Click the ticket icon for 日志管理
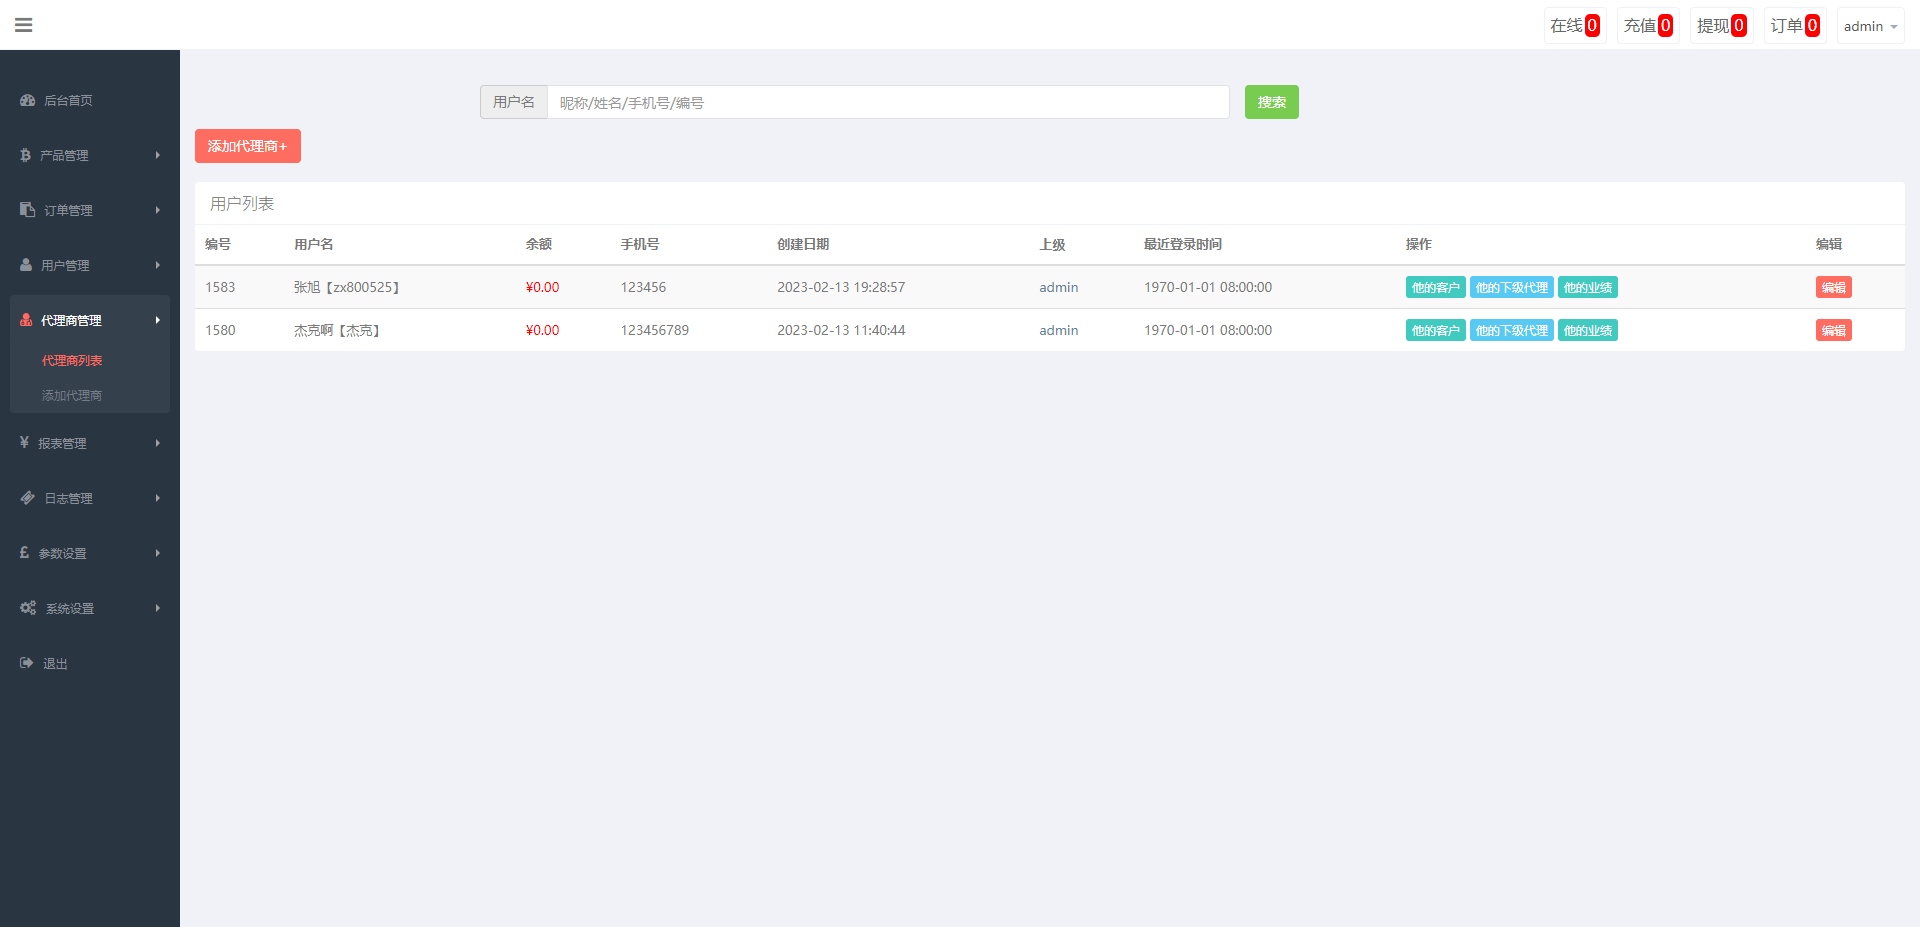 28,498
